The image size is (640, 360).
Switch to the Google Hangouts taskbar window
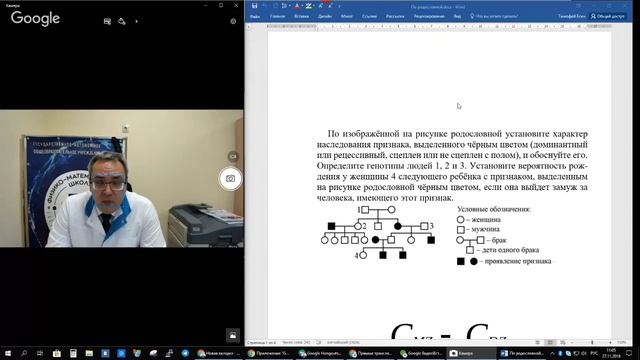point(320,353)
